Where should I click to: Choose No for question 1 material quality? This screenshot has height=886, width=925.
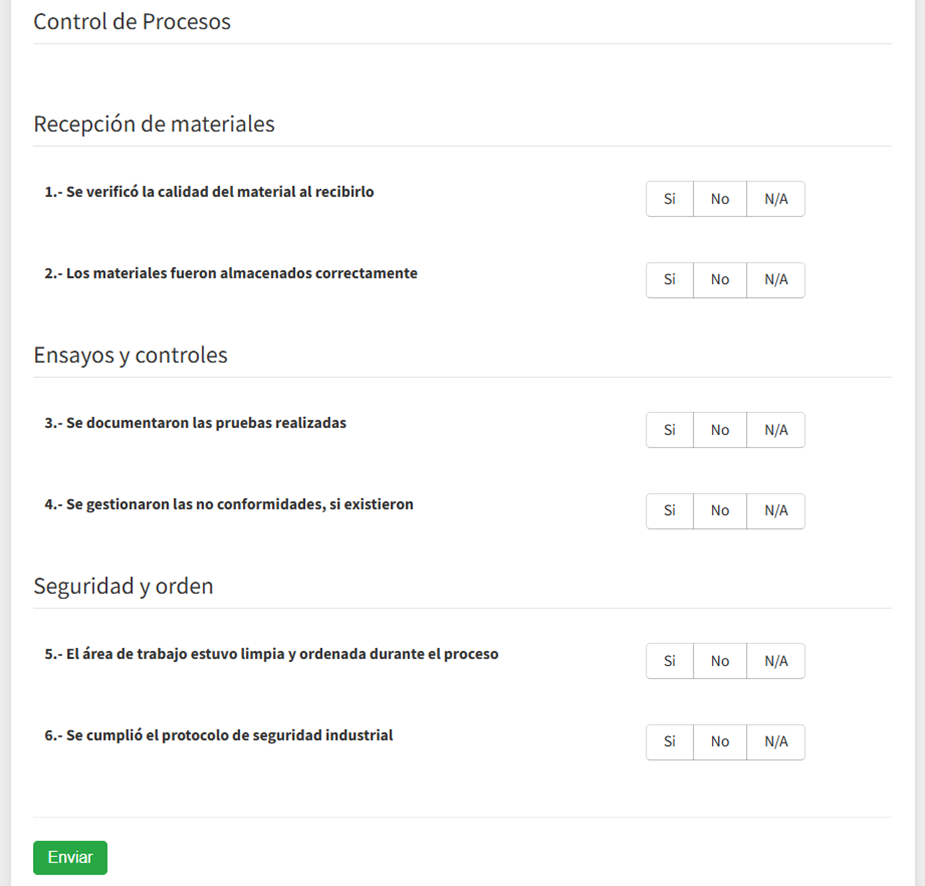720,199
